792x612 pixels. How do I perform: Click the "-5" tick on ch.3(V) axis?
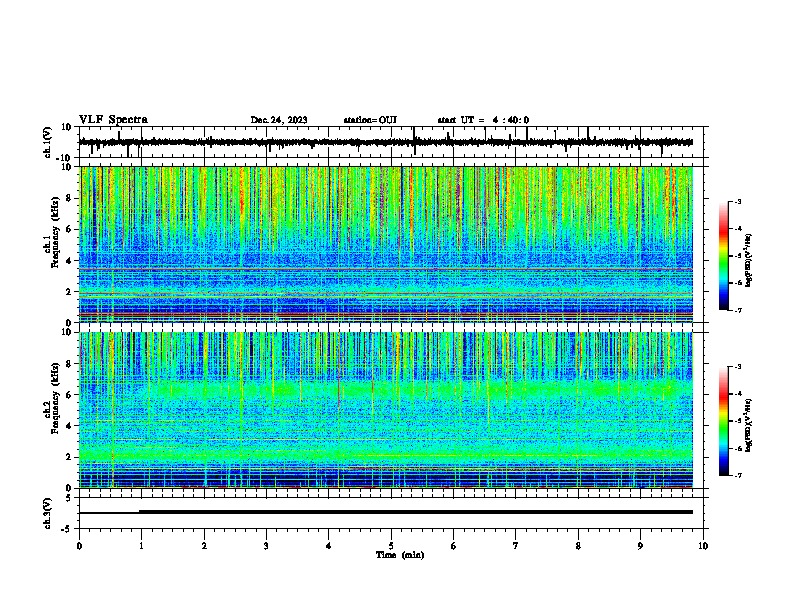(x=67, y=529)
